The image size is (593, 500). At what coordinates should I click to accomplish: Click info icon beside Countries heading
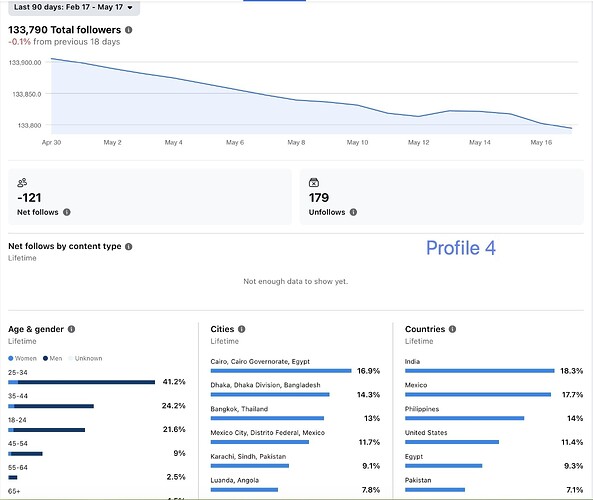pyautogui.click(x=452, y=329)
